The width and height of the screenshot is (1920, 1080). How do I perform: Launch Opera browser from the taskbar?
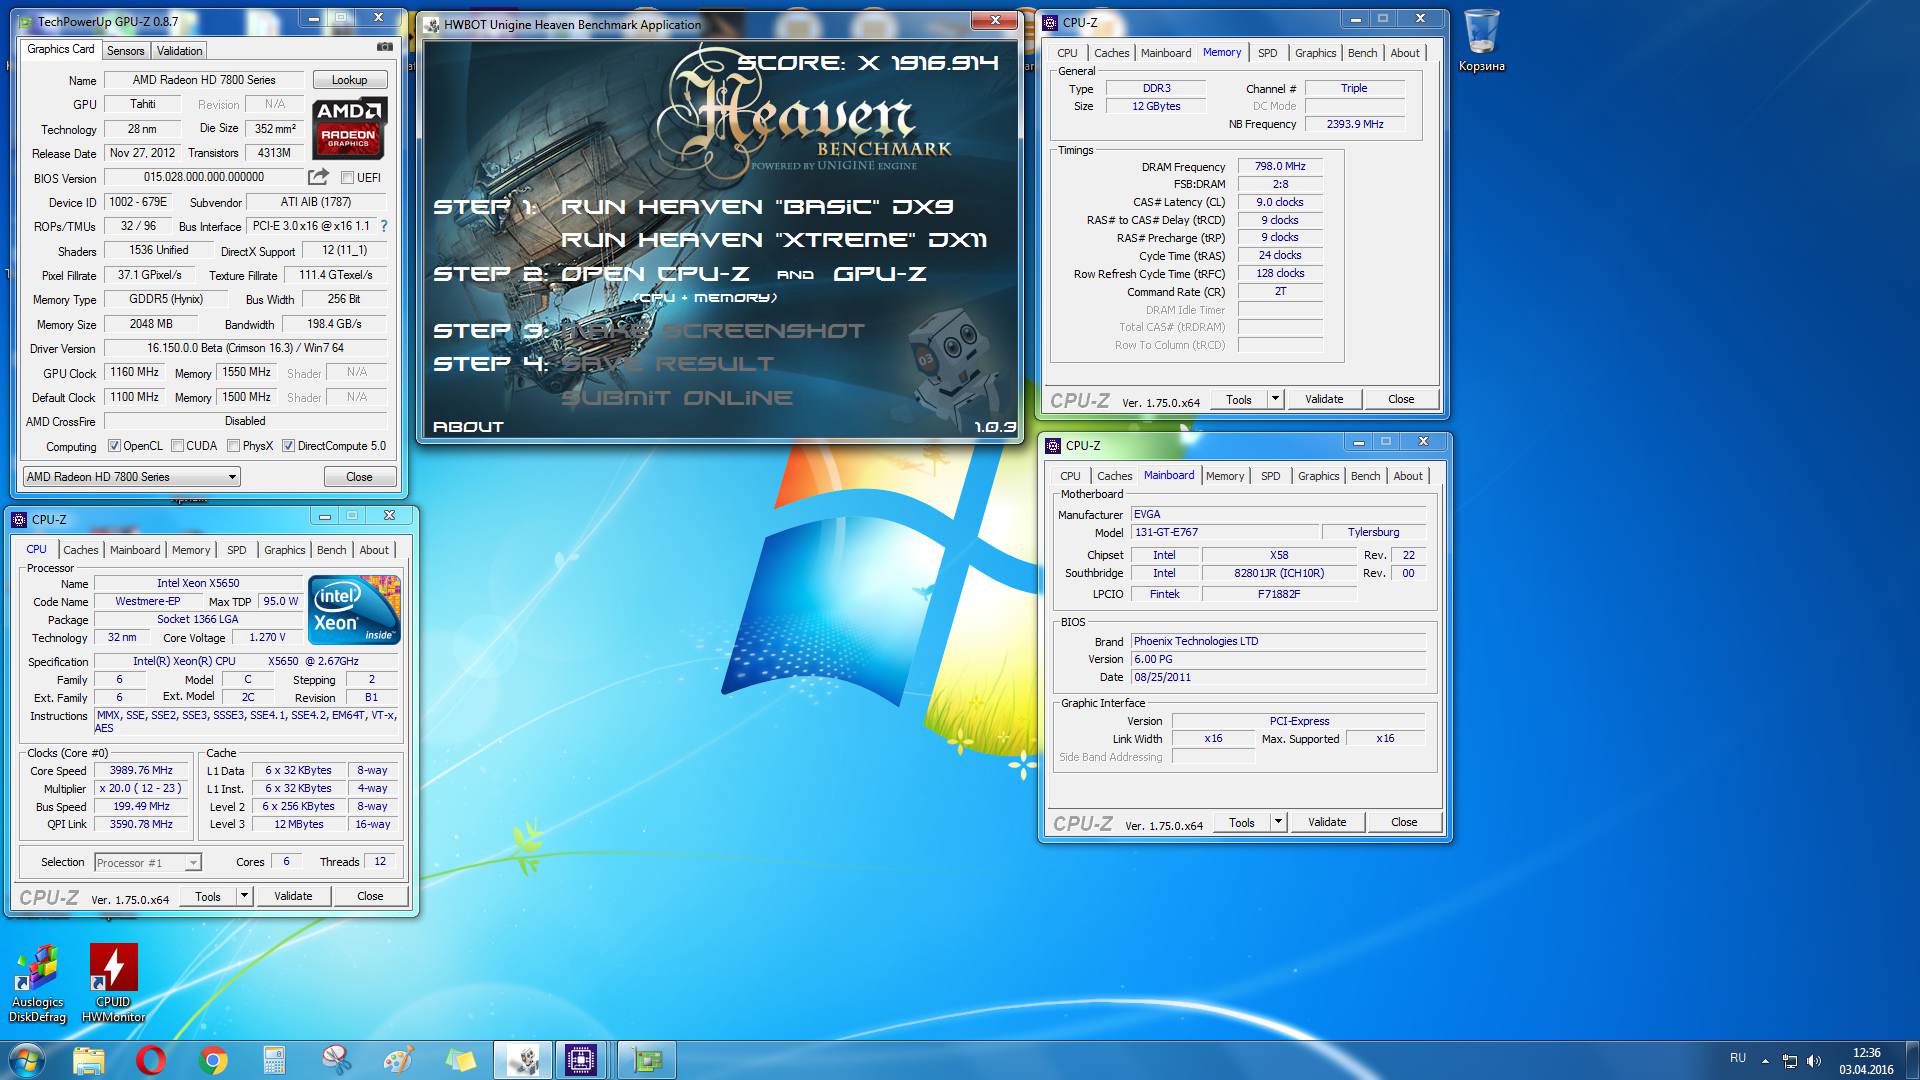coord(151,1060)
